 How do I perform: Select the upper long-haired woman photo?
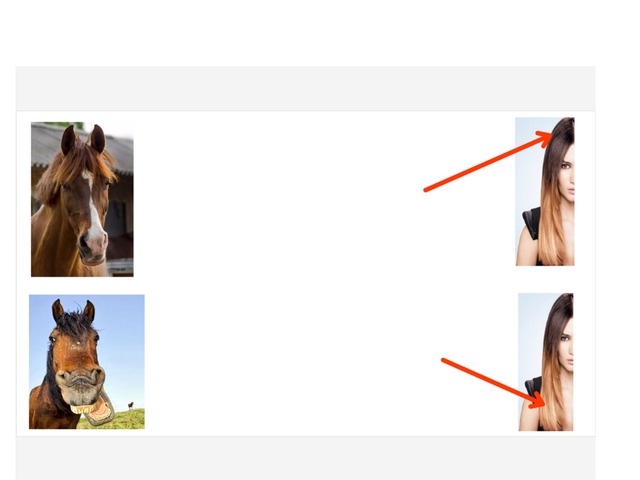[544, 191]
